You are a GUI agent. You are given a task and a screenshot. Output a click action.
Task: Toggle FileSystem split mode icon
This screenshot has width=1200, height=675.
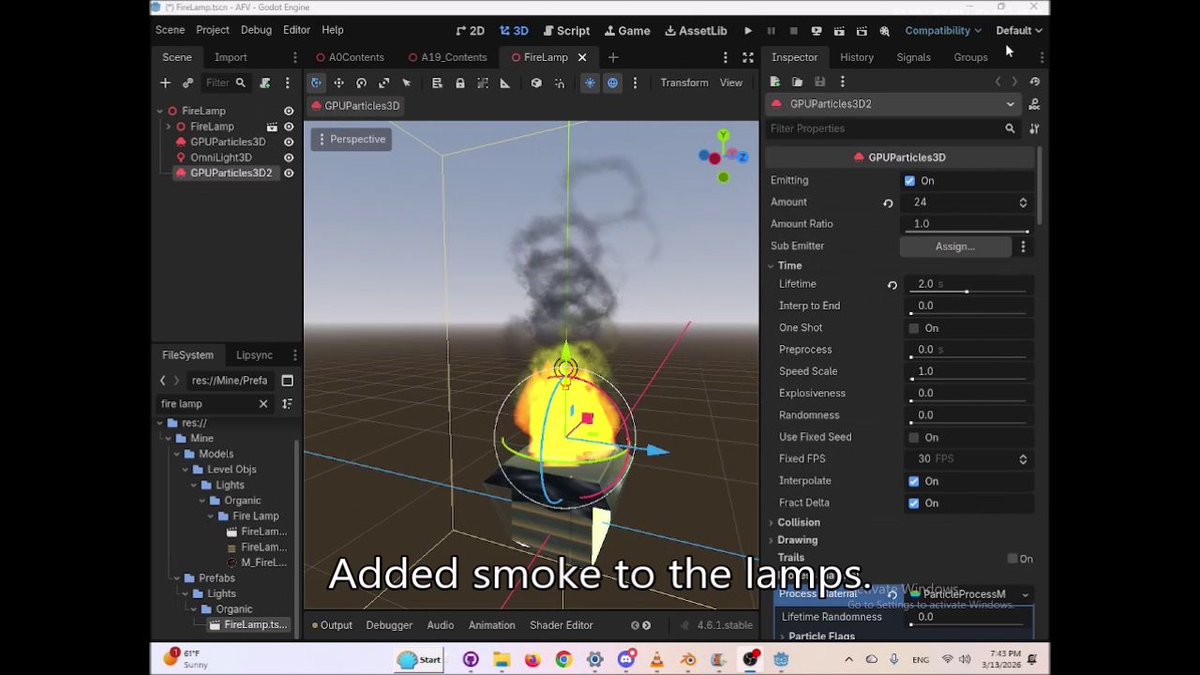[287, 381]
